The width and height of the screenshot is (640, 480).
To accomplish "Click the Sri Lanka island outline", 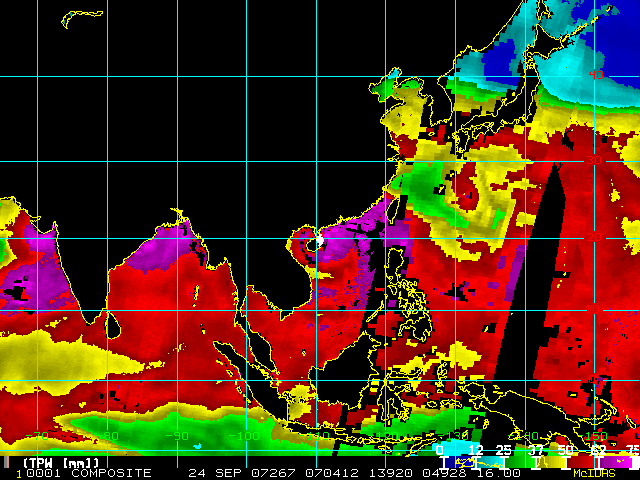I will click(113, 325).
